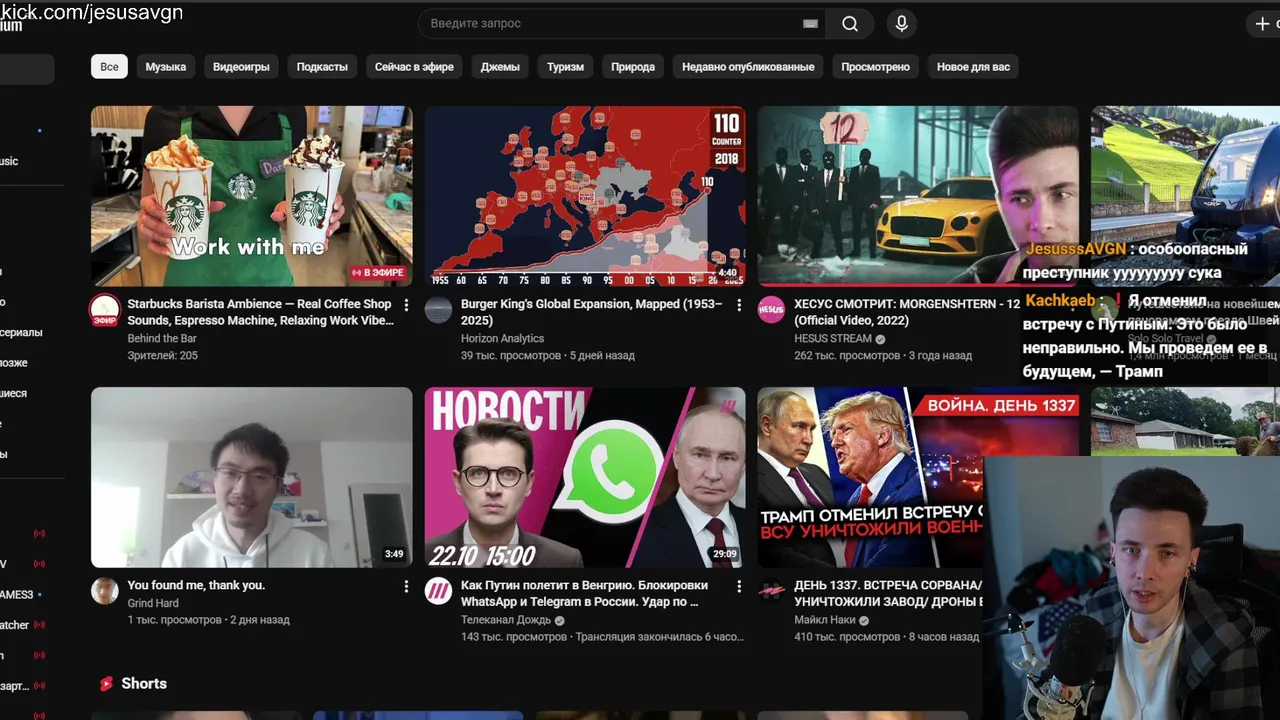This screenshot has height=720, width=1280.
Task: Open title You found me, thank you.
Action: [196, 585]
